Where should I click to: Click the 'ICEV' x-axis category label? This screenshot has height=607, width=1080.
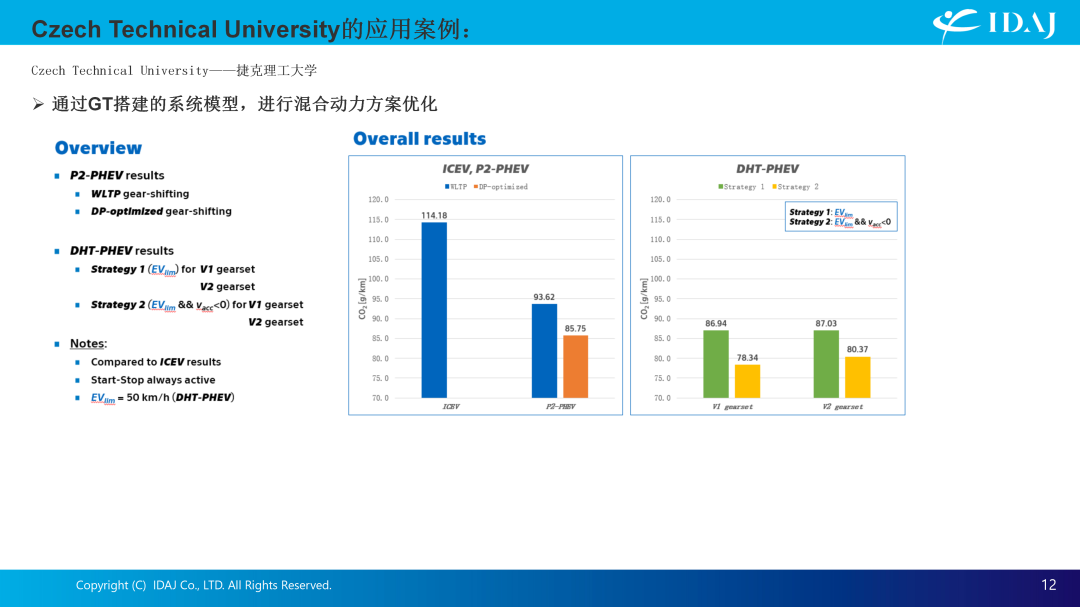point(450,407)
